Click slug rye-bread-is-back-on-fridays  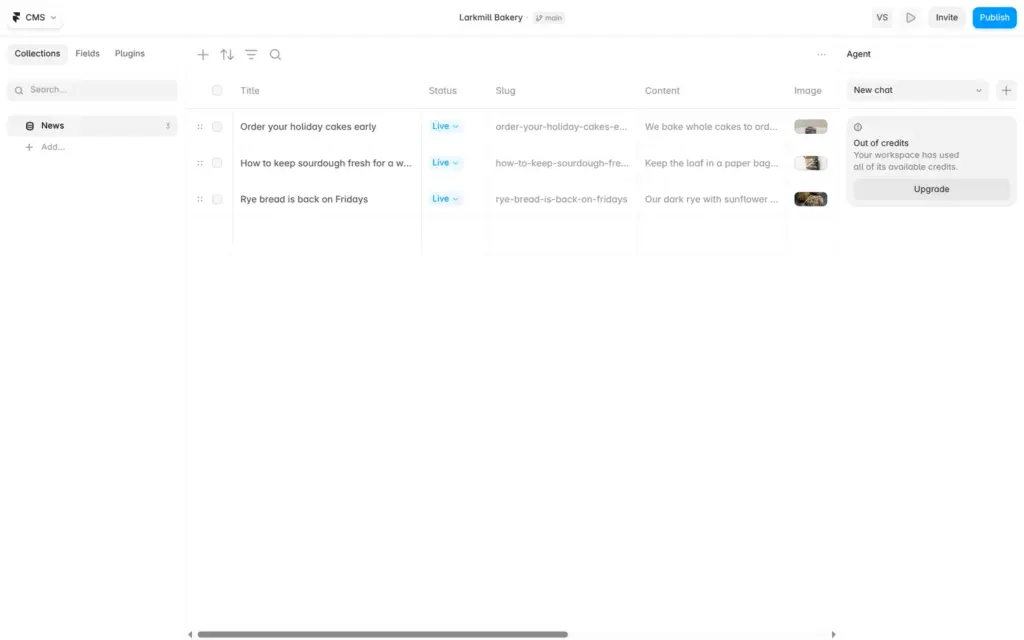[x=561, y=199]
